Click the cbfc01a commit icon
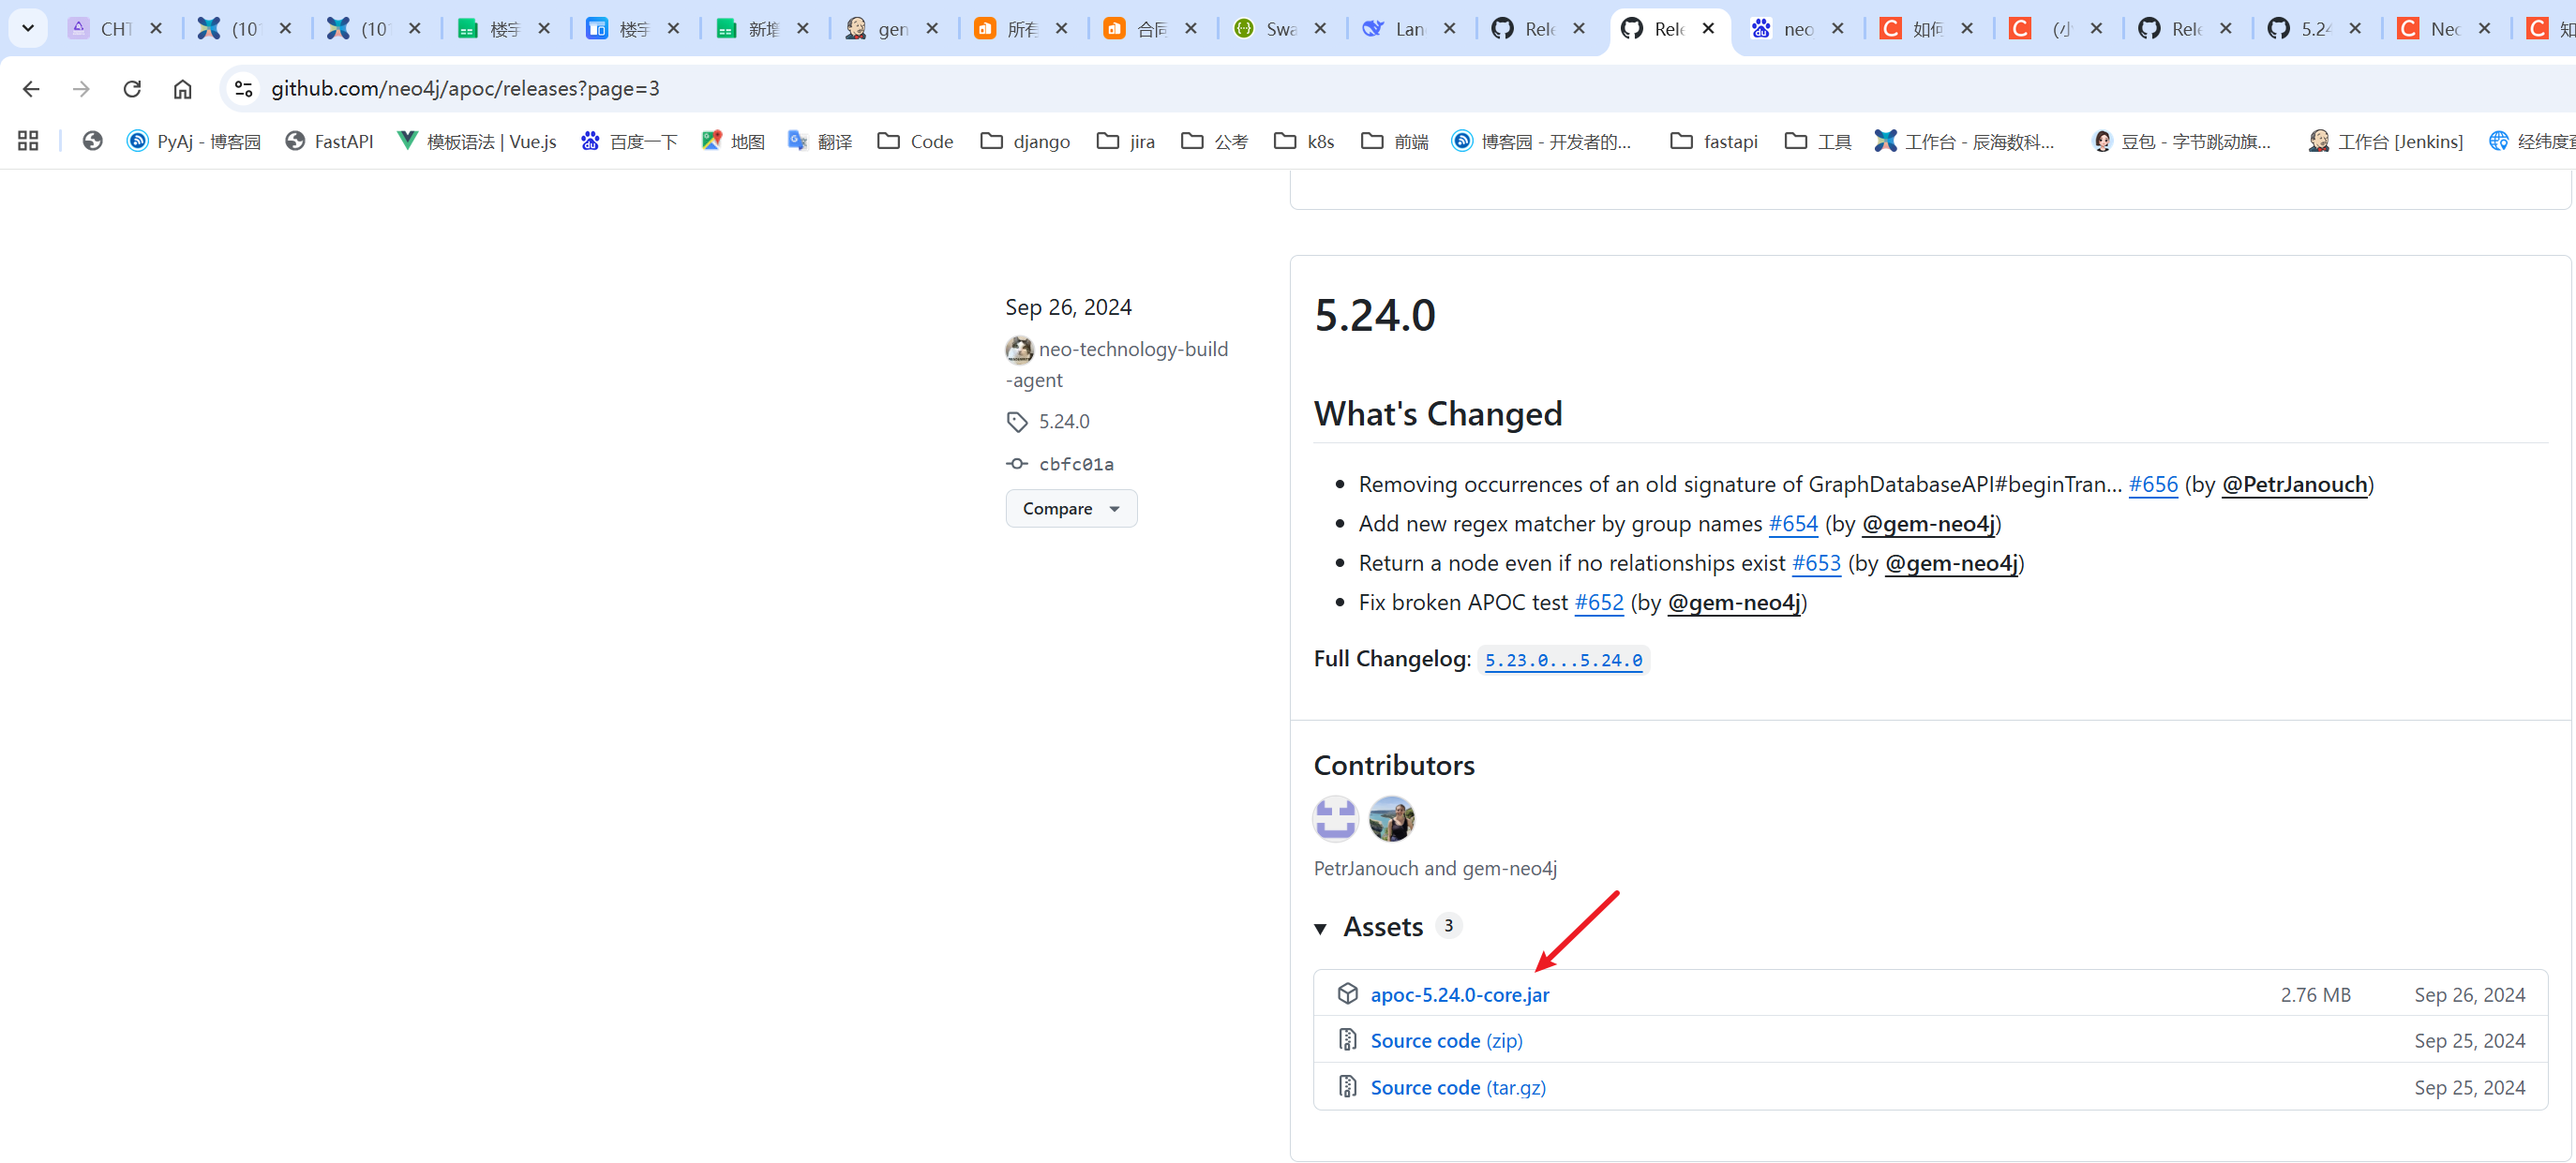Viewport: 2576px width, 1163px height. [x=1017, y=464]
